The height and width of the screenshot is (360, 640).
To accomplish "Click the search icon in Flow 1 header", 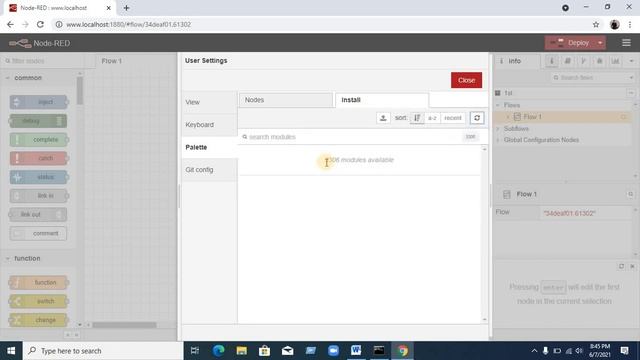I will pos(631,194).
